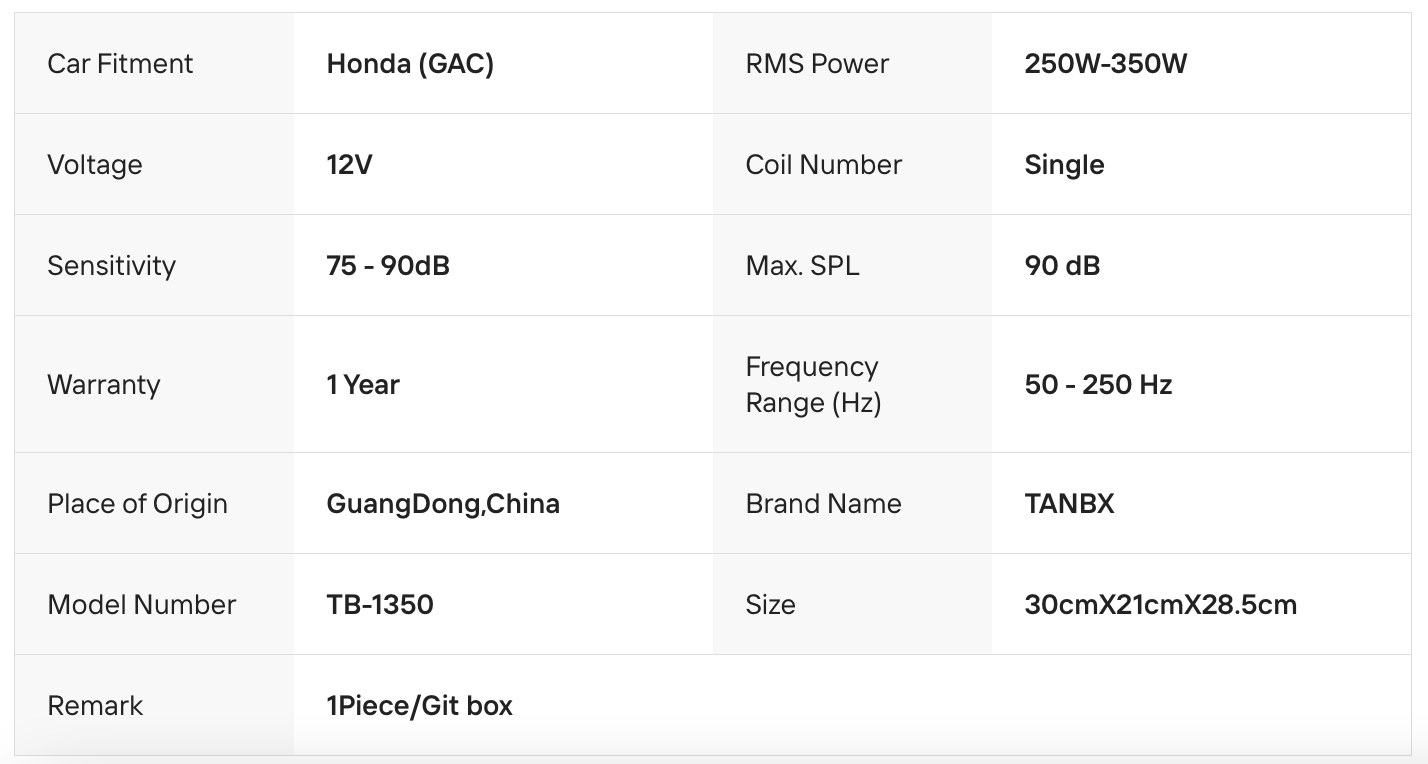The height and width of the screenshot is (764, 1428).
Task: Click the Max. SPL label
Action: 802,266
